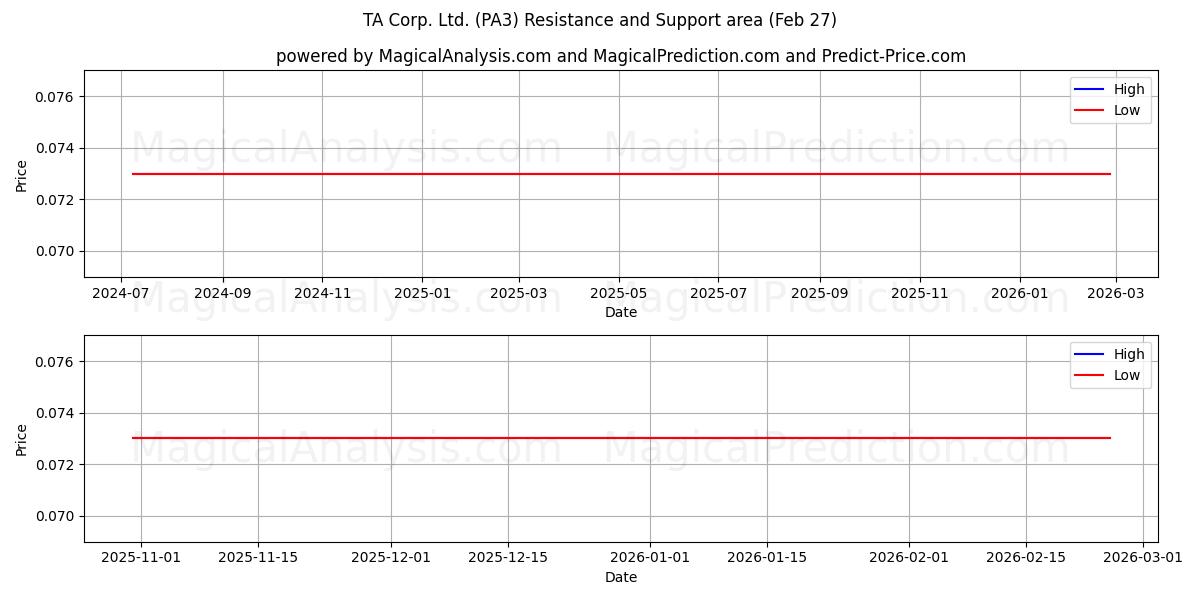The image size is (1200, 600).
Task: Click the '0.070' y-axis tick on the bottom chart
Action: coord(57,516)
